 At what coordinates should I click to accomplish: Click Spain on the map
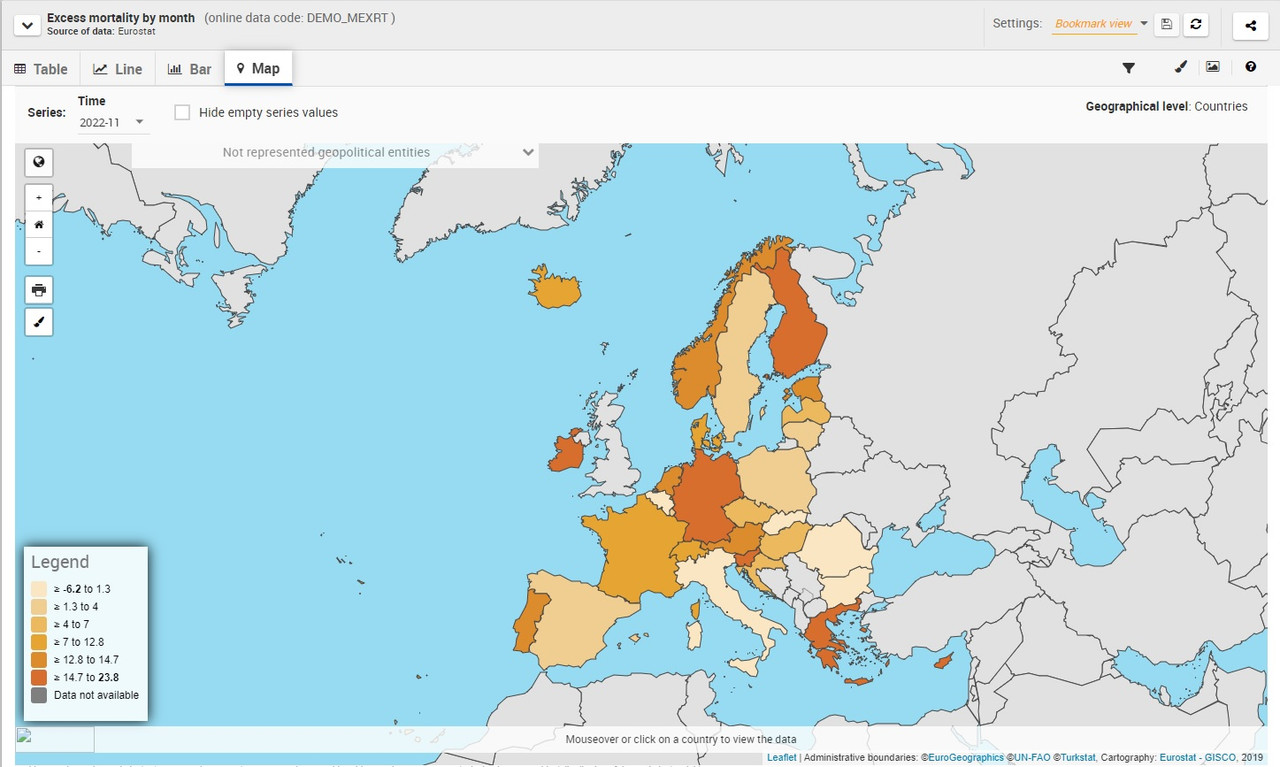coord(580,620)
